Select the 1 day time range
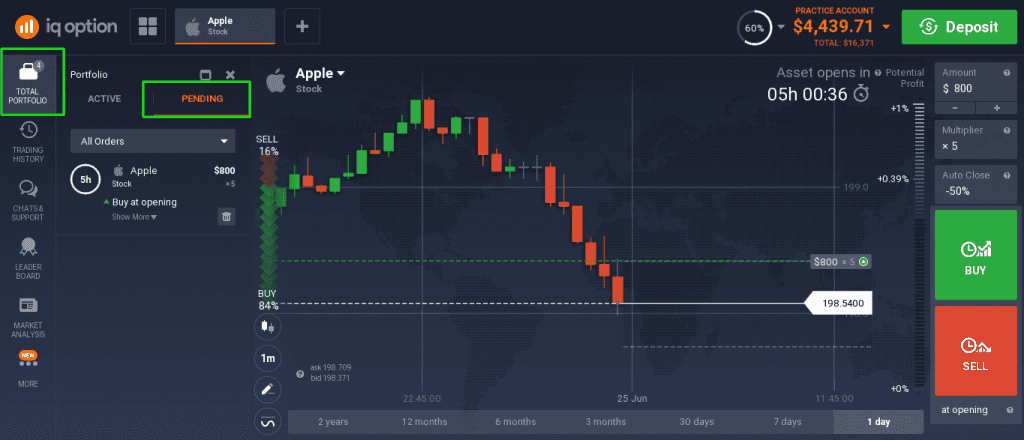1024x440 pixels. [878, 422]
